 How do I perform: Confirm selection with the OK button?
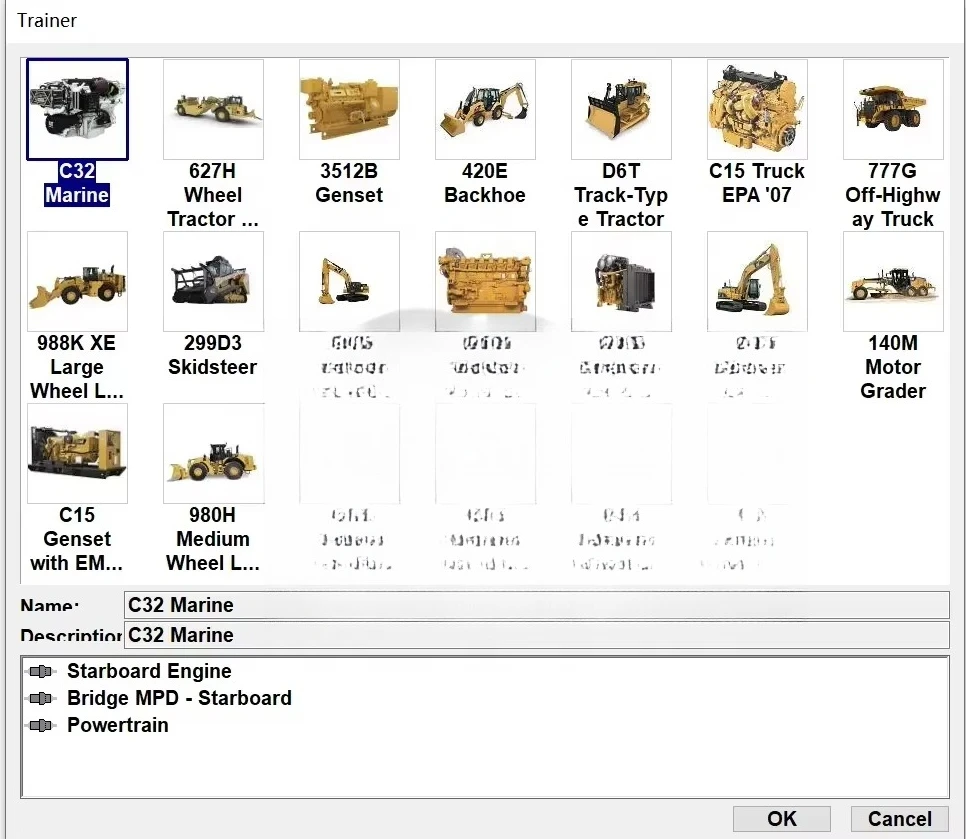click(x=782, y=819)
